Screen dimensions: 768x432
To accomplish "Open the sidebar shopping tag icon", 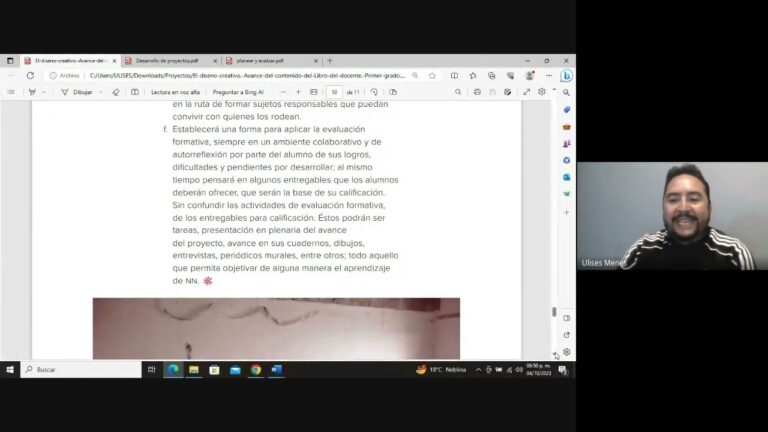I will pos(567,110).
